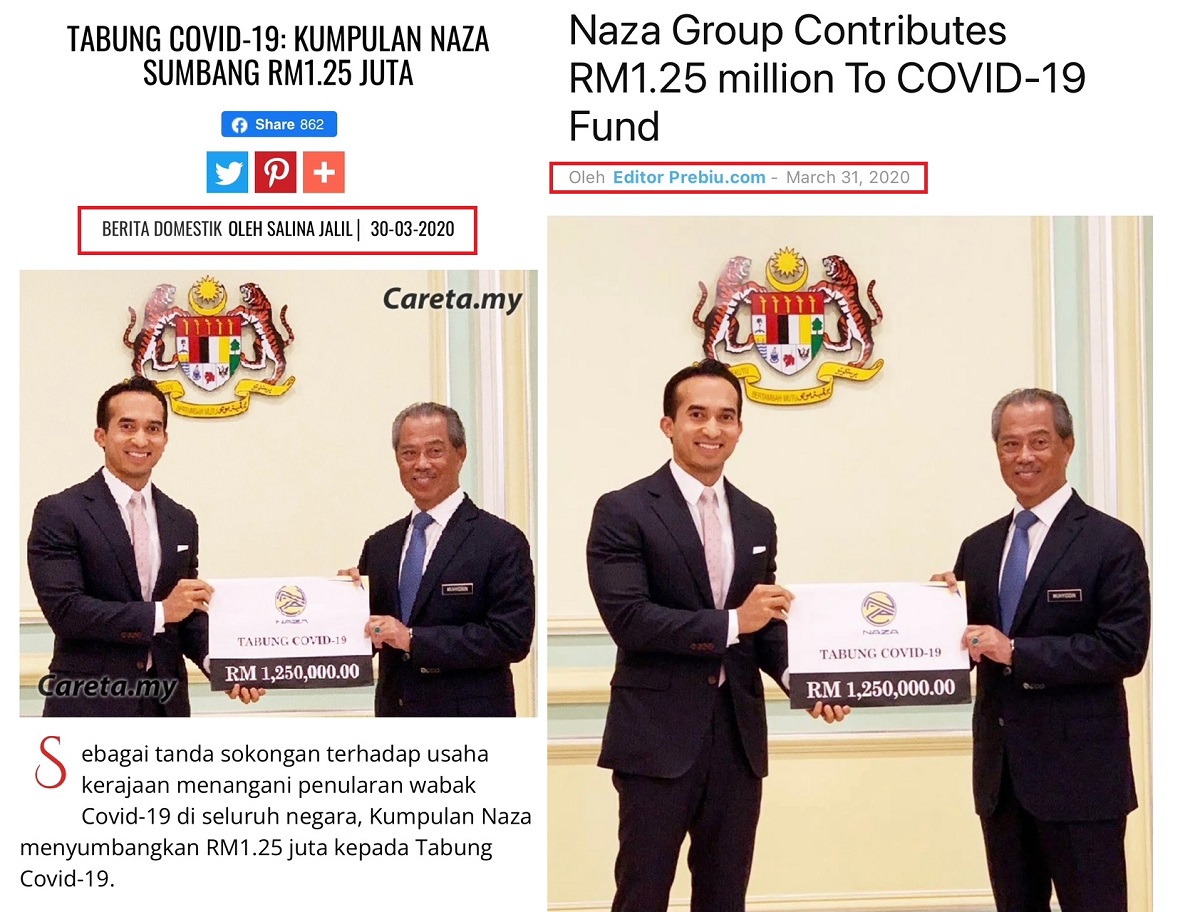This screenshot has width=1200, height=912.
Task: Click the bottom-left Careta.my watermark on the photo
Action: [x=108, y=686]
